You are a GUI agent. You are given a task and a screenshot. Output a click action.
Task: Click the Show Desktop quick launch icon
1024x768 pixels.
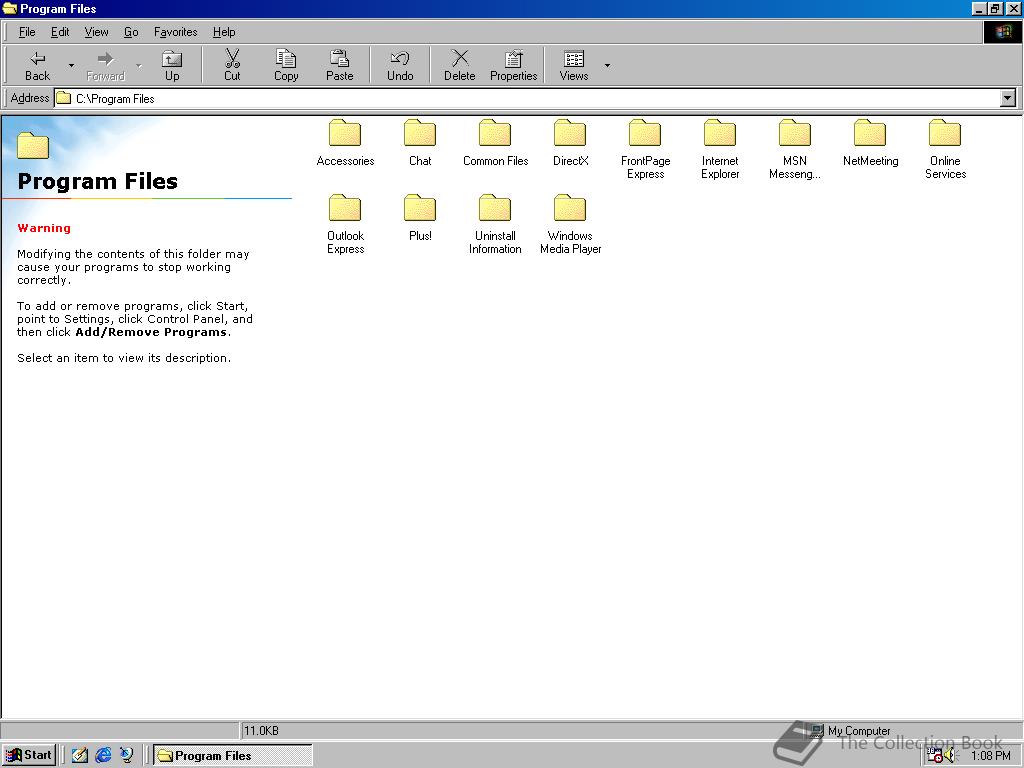coord(80,755)
